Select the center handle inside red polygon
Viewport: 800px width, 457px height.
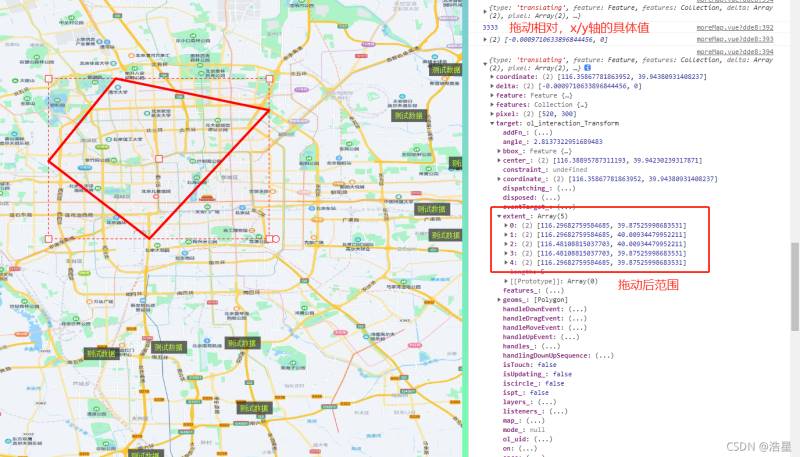tap(159, 159)
